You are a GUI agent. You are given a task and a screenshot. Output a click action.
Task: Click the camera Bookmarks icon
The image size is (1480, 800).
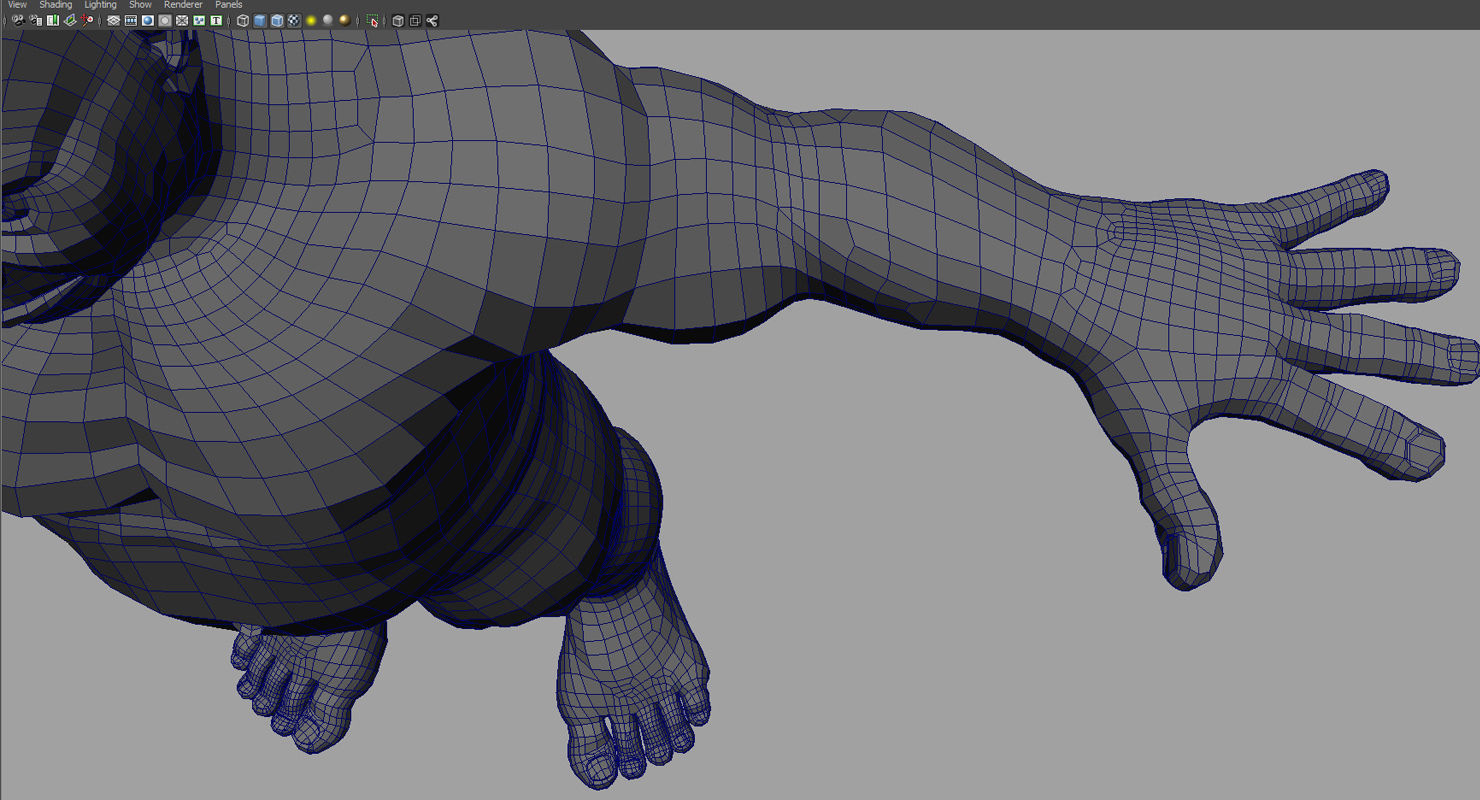(53, 20)
